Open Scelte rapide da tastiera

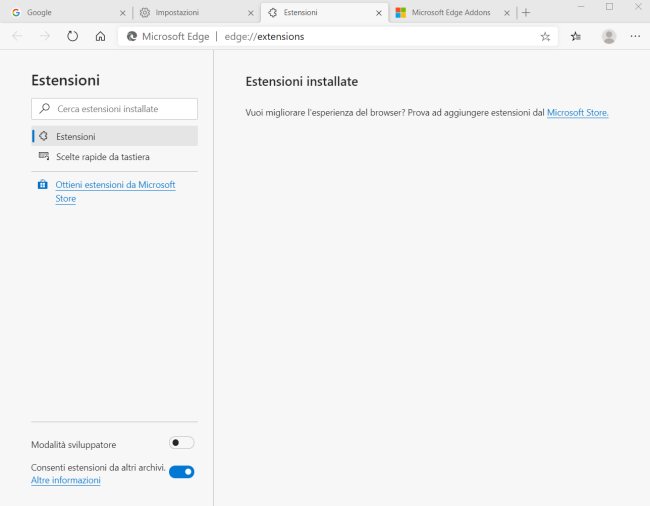pos(102,157)
